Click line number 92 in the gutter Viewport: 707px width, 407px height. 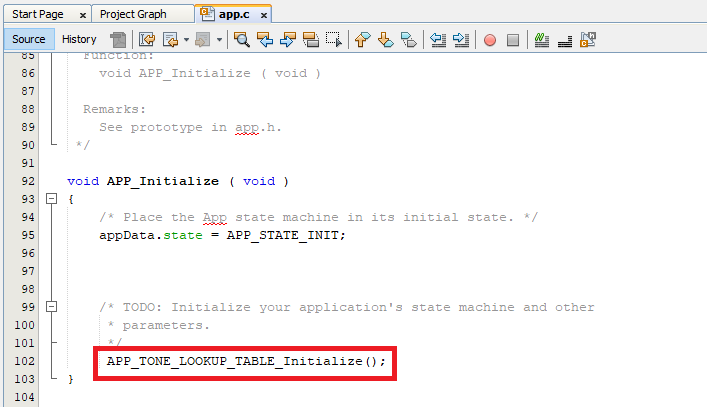28,181
